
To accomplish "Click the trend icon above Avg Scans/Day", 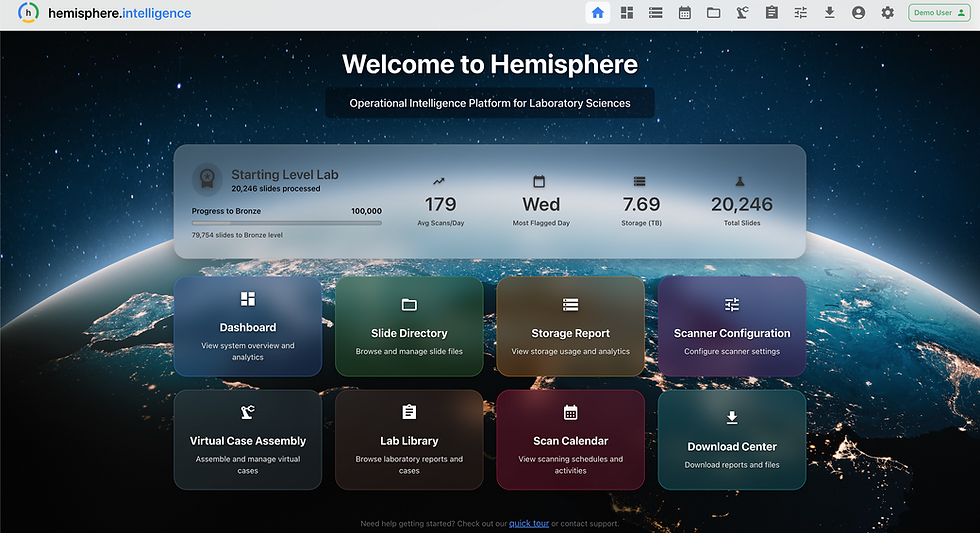I will (439, 181).
